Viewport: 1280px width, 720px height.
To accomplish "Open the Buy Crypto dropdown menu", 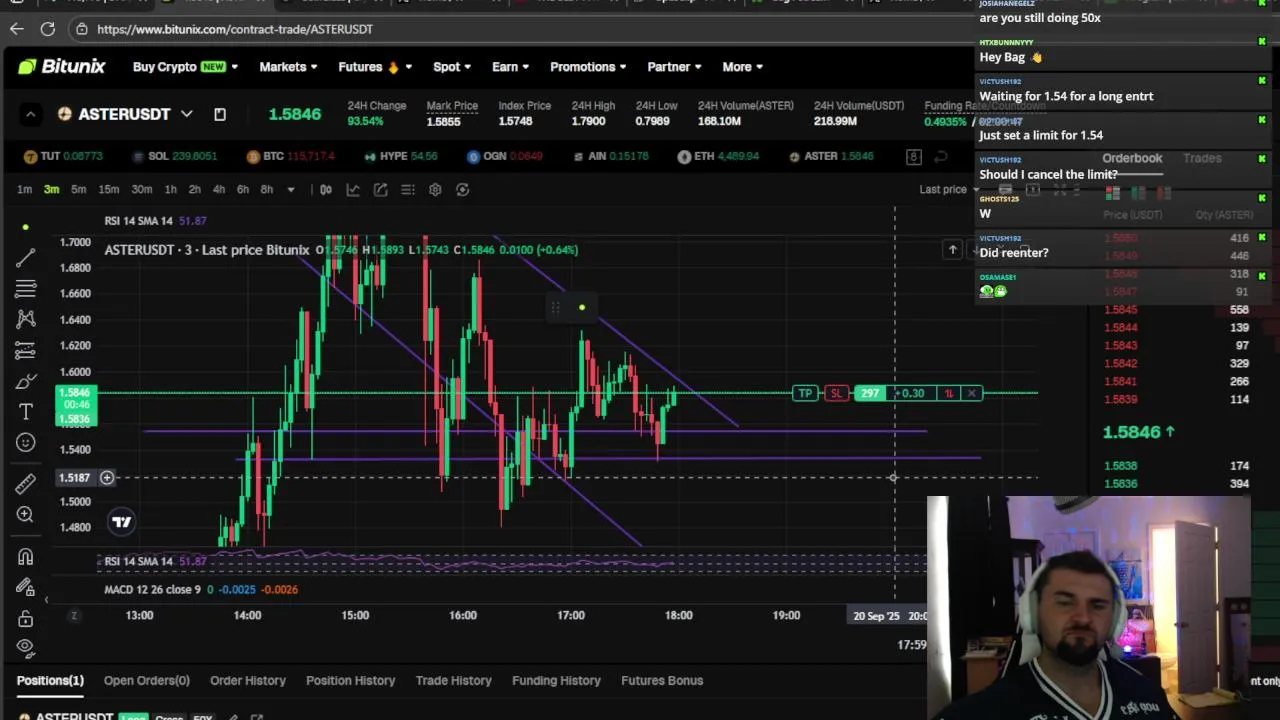I will coord(185,67).
